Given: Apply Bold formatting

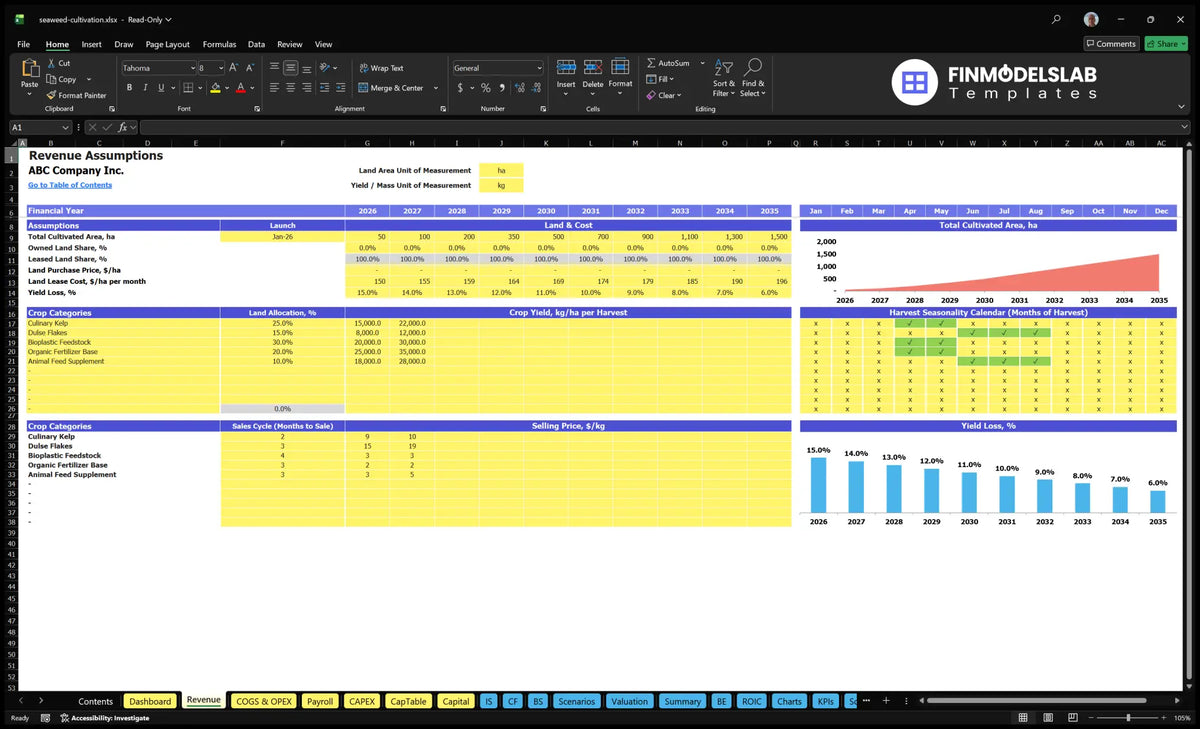Looking at the screenshot, I should (130, 88).
